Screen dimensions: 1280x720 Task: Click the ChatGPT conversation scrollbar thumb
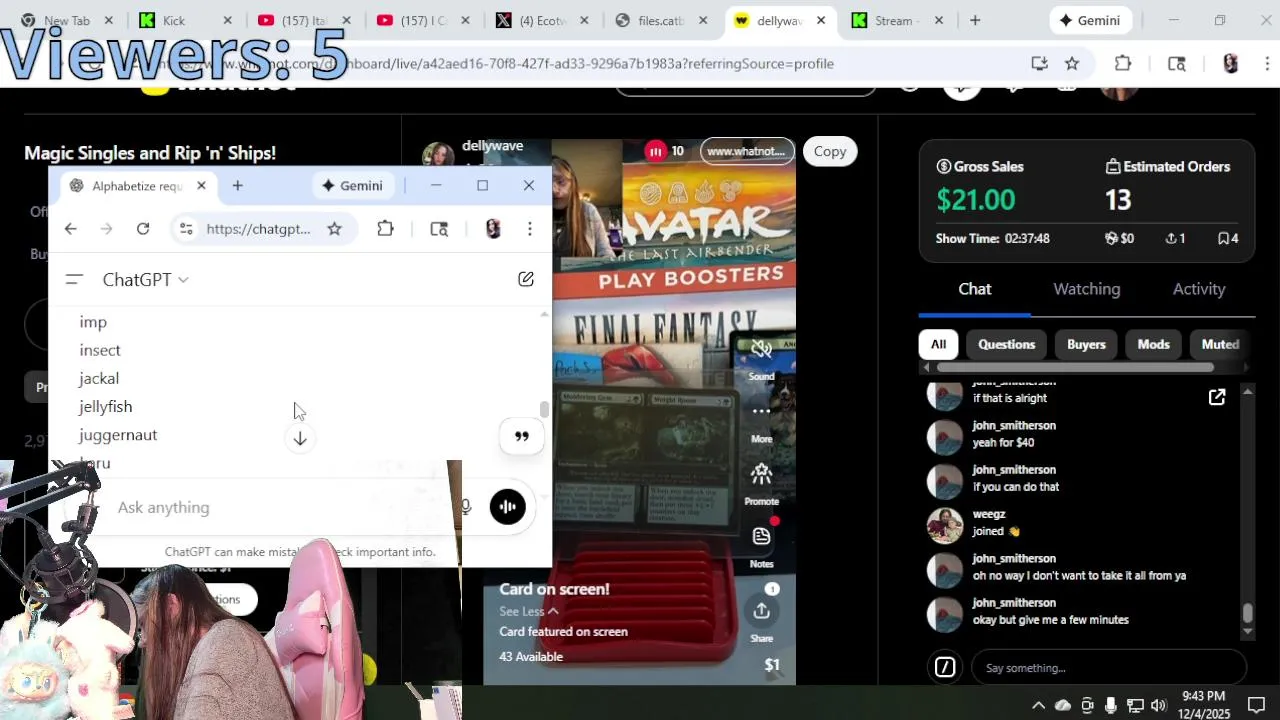[x=545, y=410]
